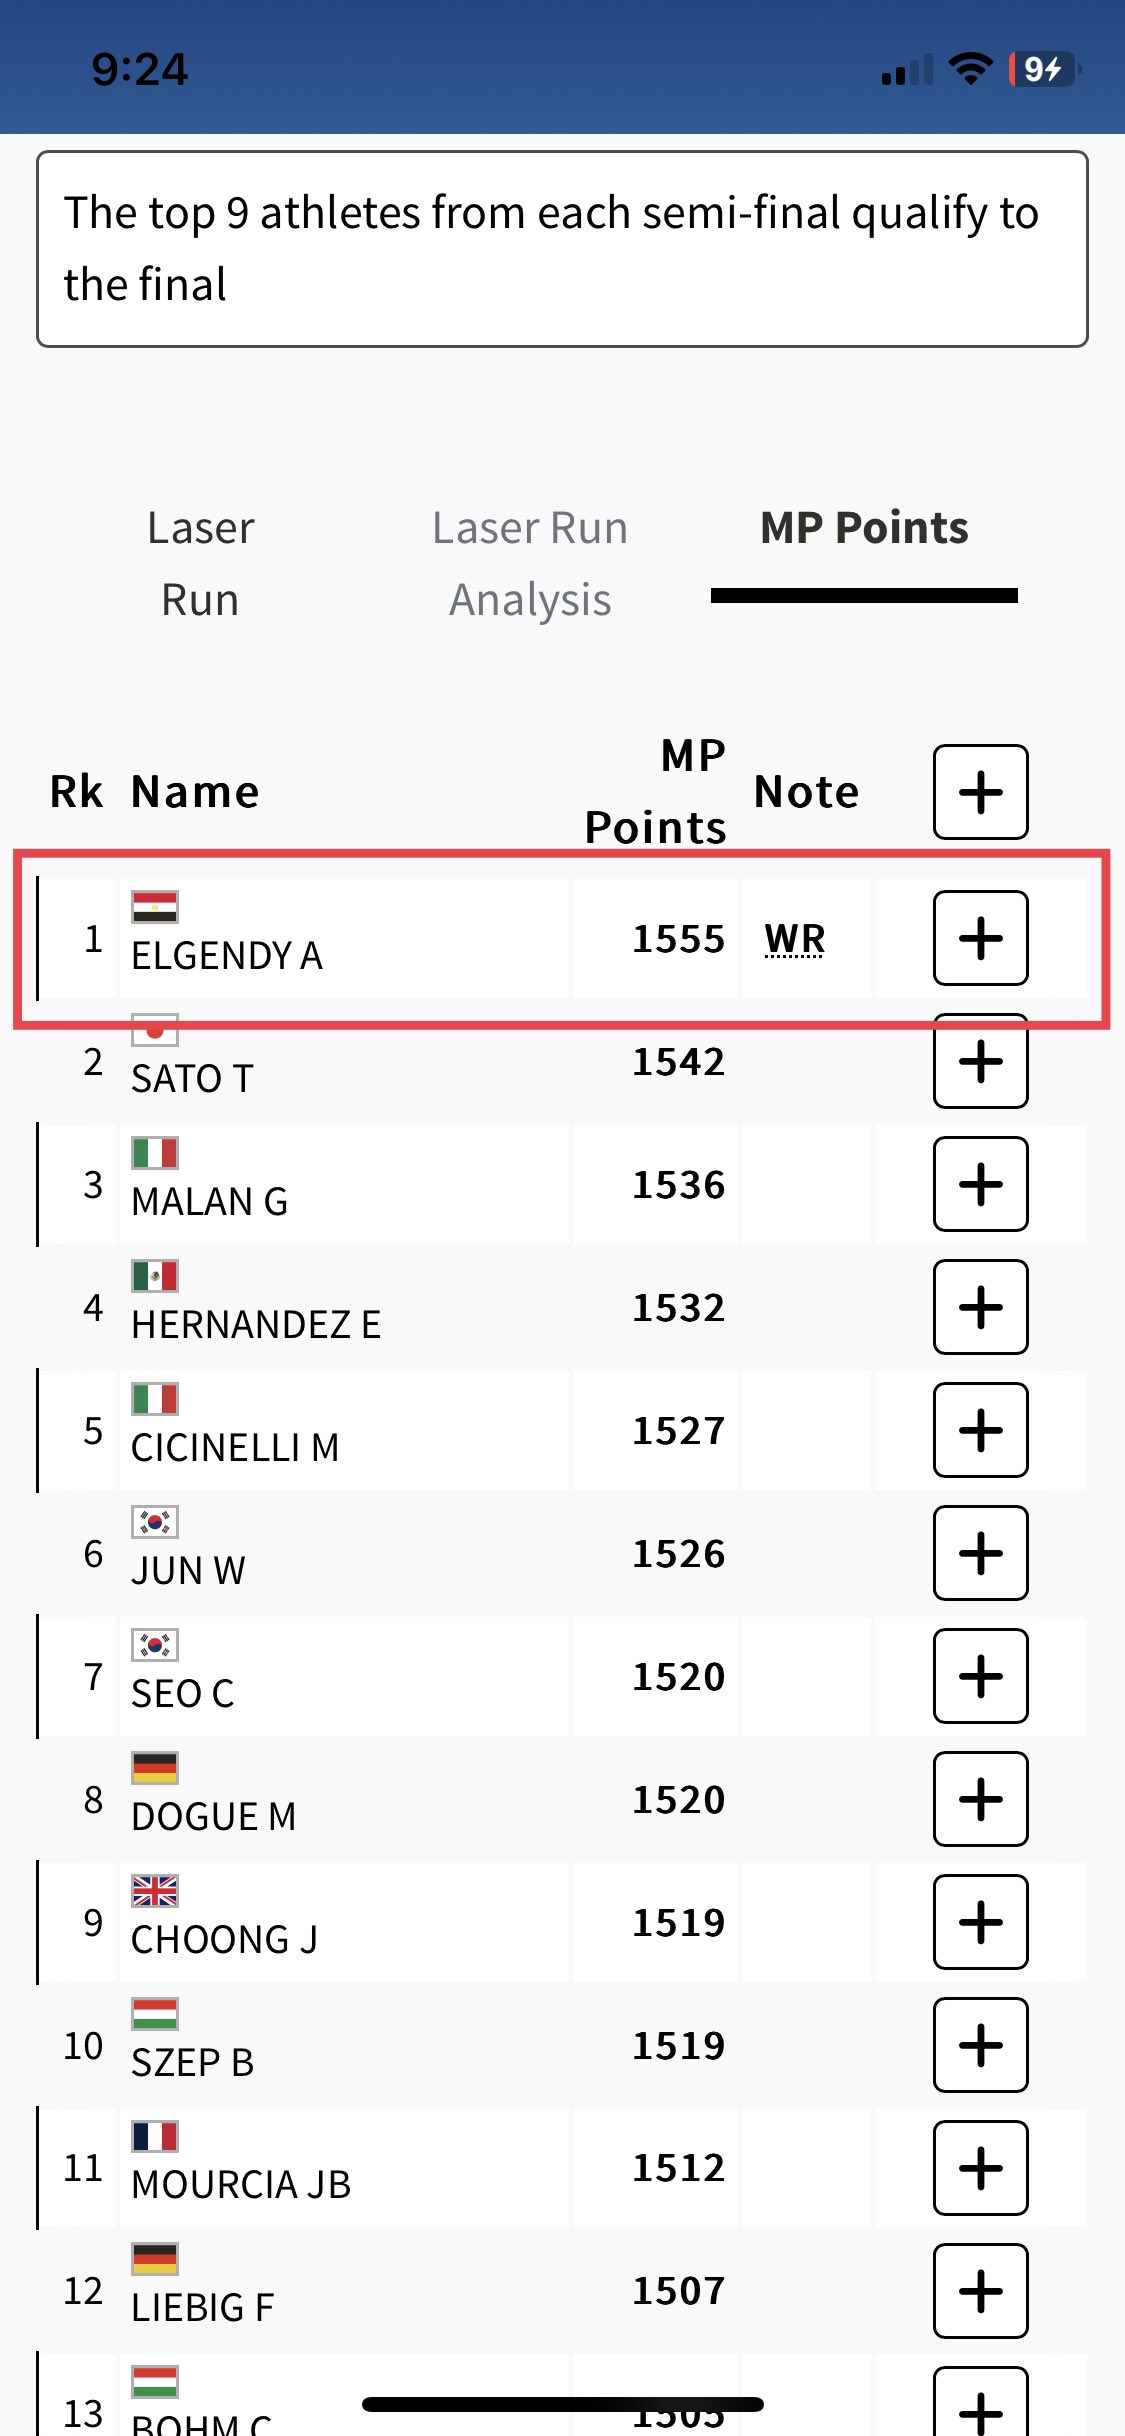Expand CHOONG J row details
Screen dimensions: 1125x2436
980,1922
